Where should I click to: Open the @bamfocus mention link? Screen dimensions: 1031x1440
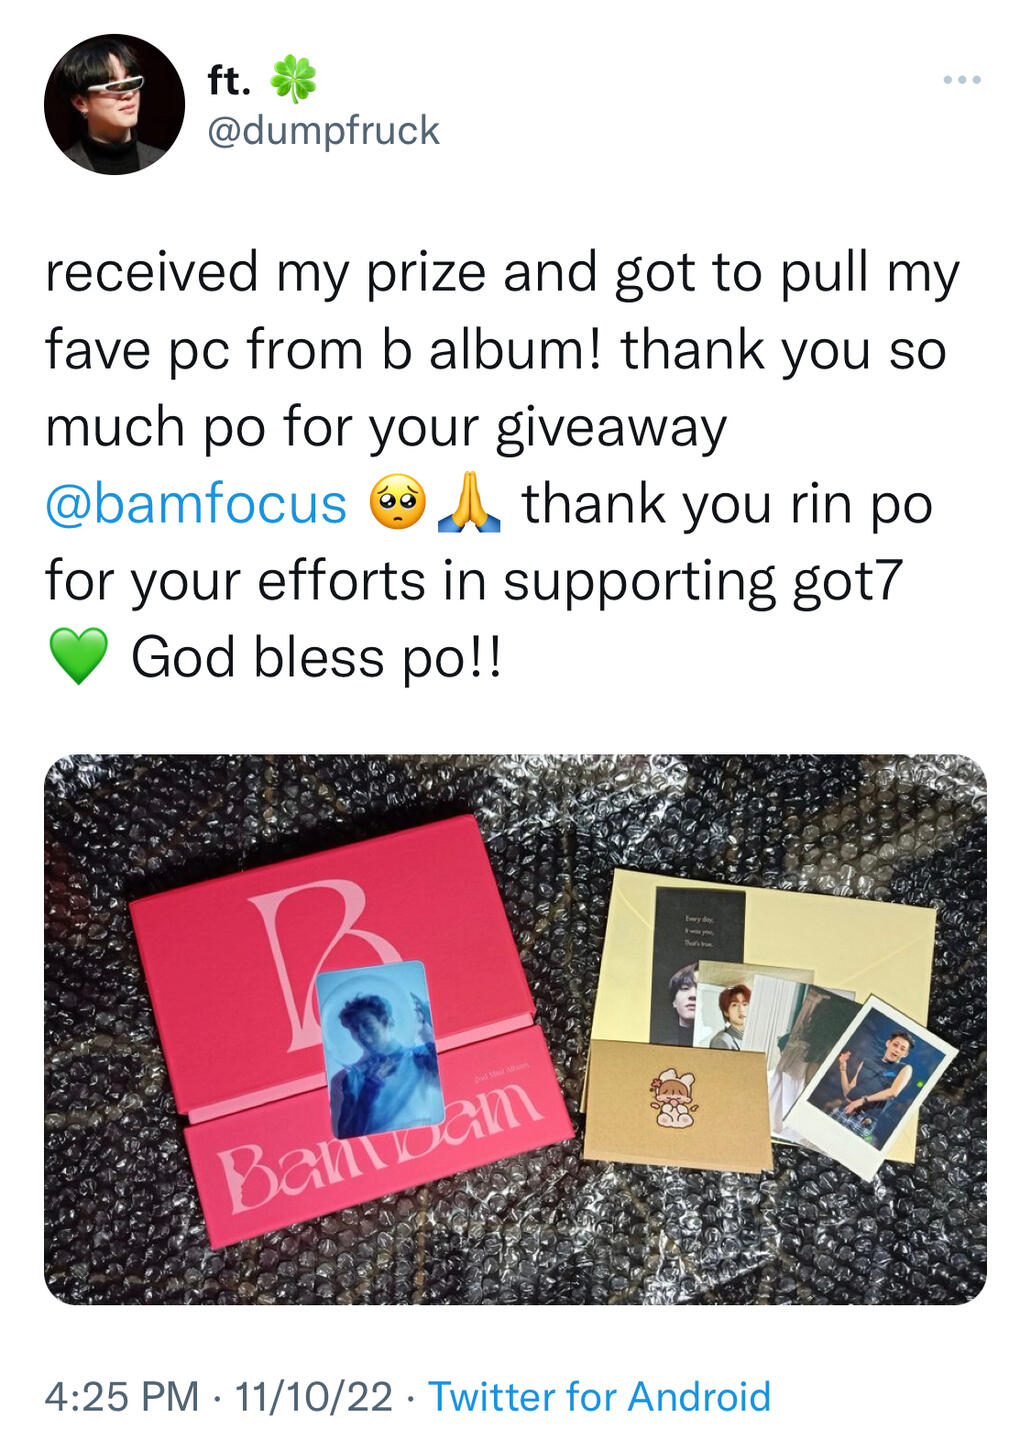(x=196, y=503)
